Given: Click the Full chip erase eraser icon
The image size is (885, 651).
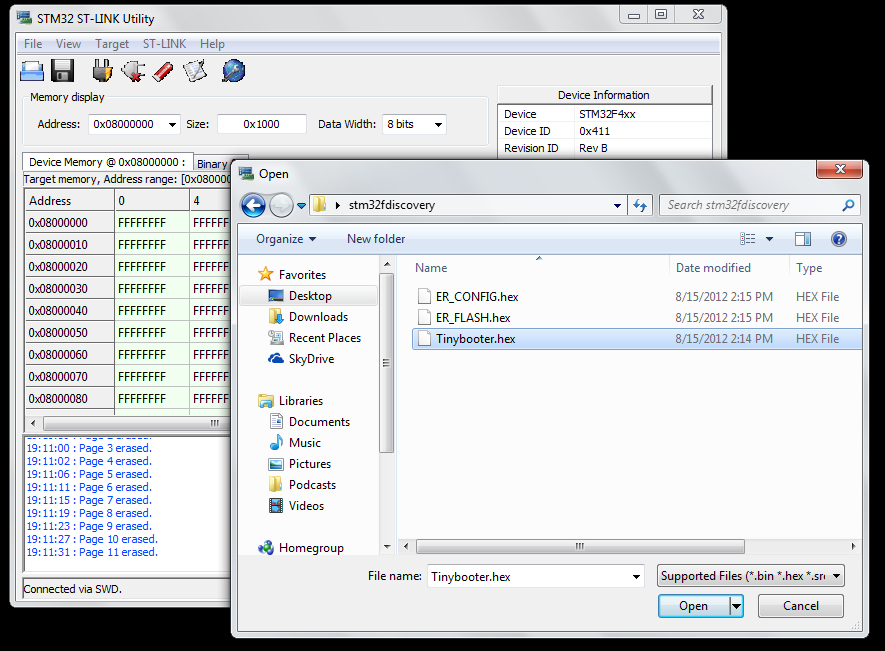Looking at the screenshot, I should pos(163,71).
